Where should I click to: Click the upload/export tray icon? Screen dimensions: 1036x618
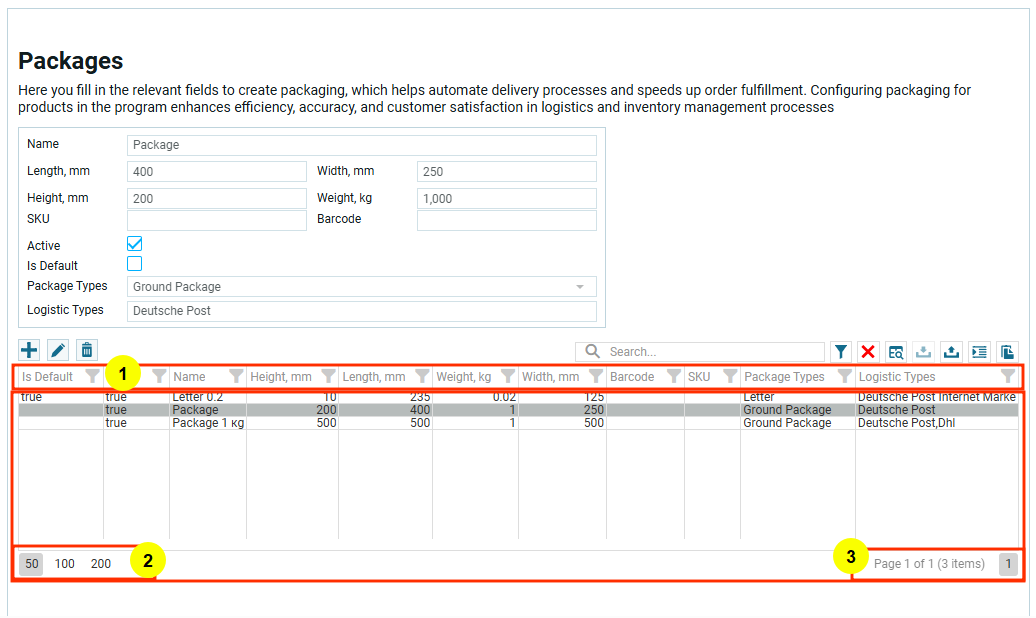tap(952, 352)
